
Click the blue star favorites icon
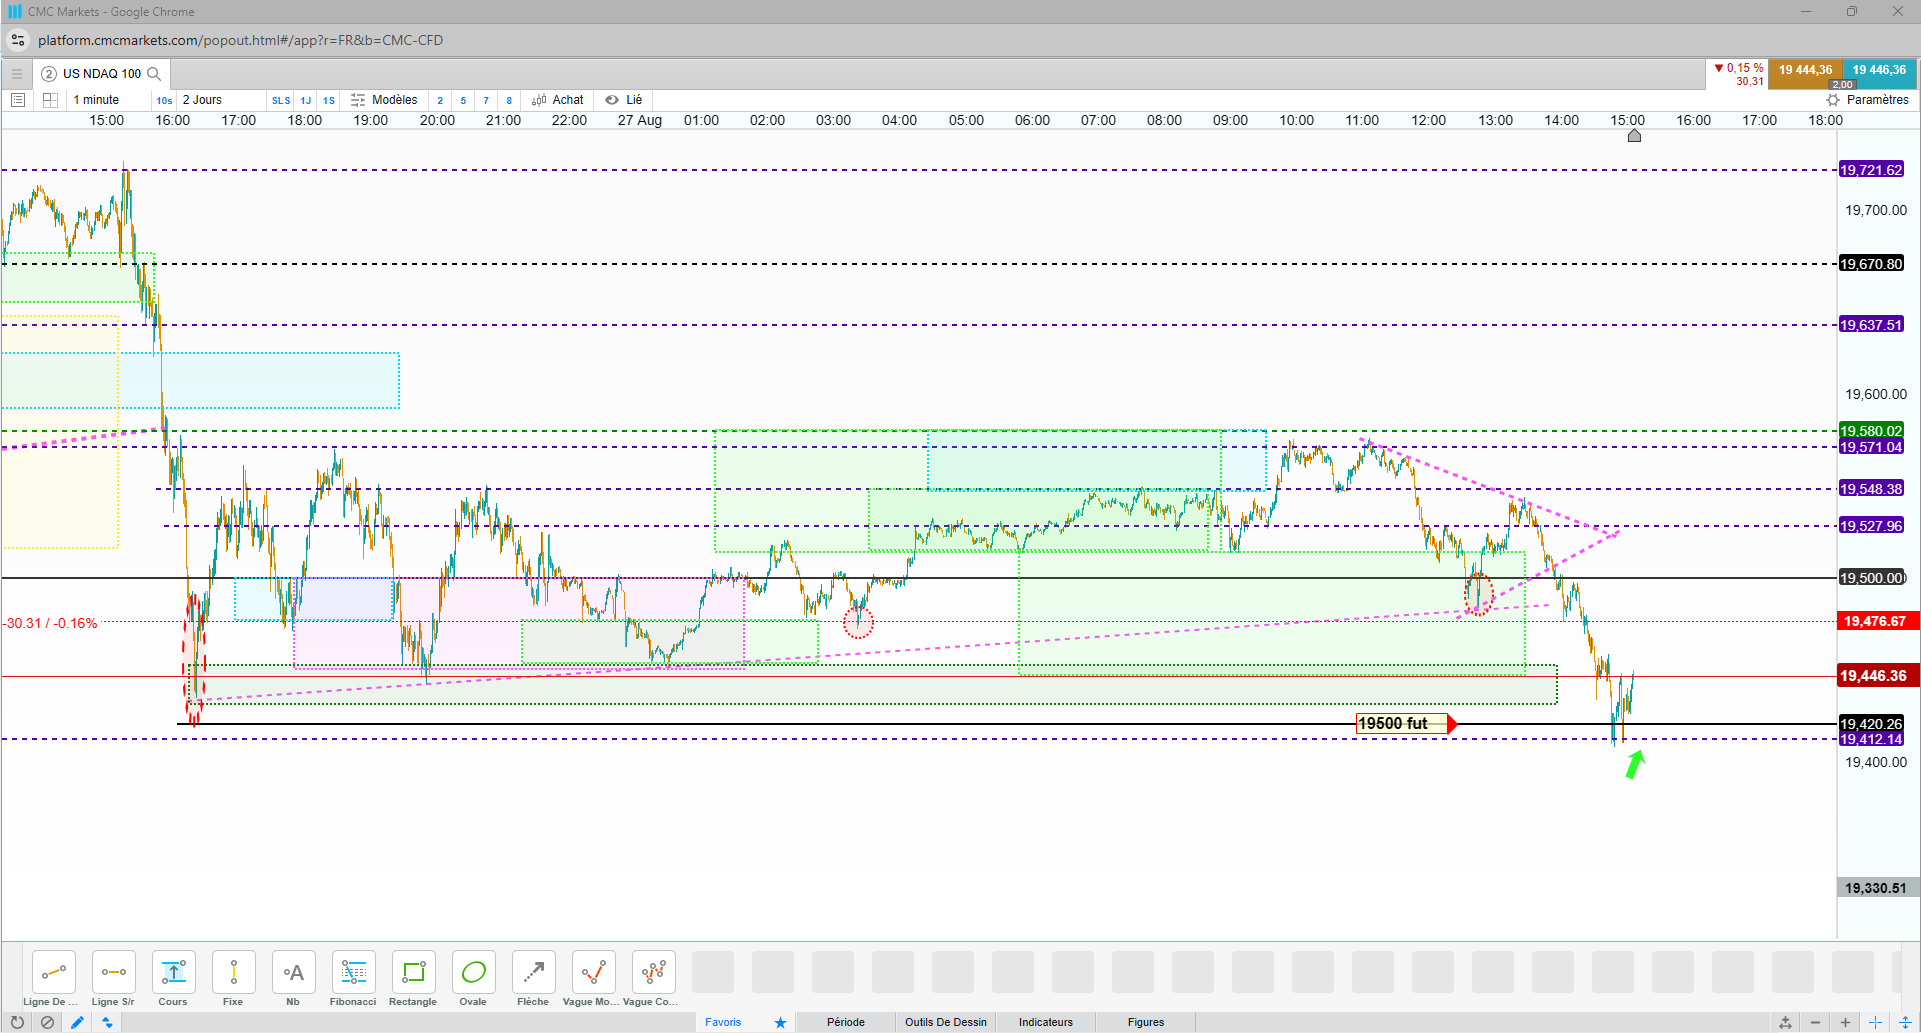point(780,1022)
